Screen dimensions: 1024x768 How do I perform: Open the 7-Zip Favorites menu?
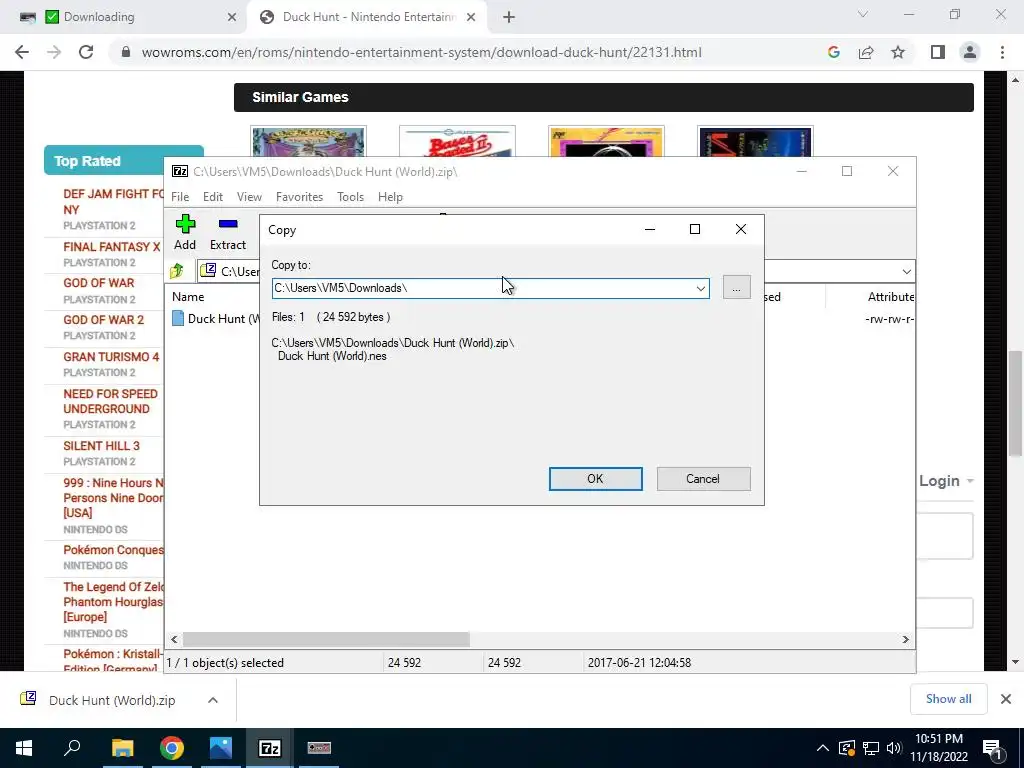pyautogui.click(x=299, y=197)
